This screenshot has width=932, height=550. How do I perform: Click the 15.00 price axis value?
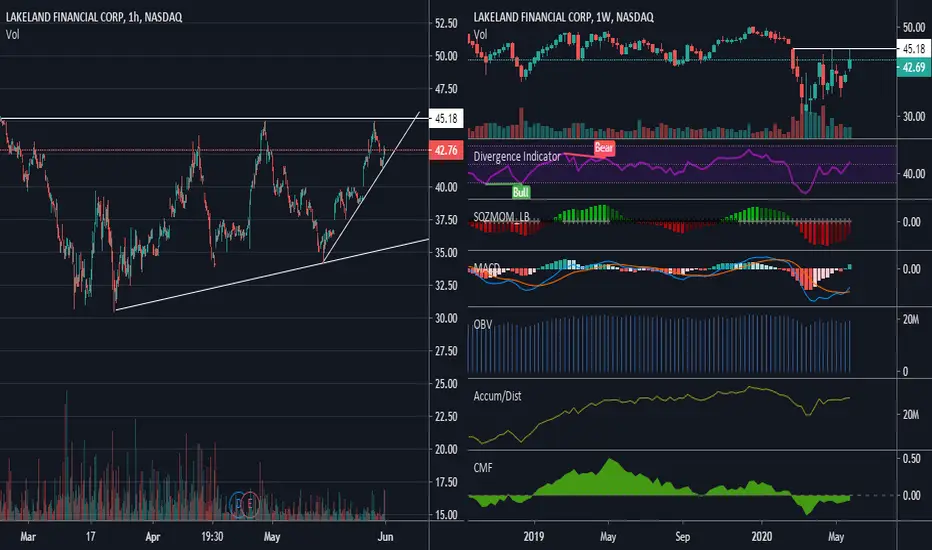tap(446, 515)
